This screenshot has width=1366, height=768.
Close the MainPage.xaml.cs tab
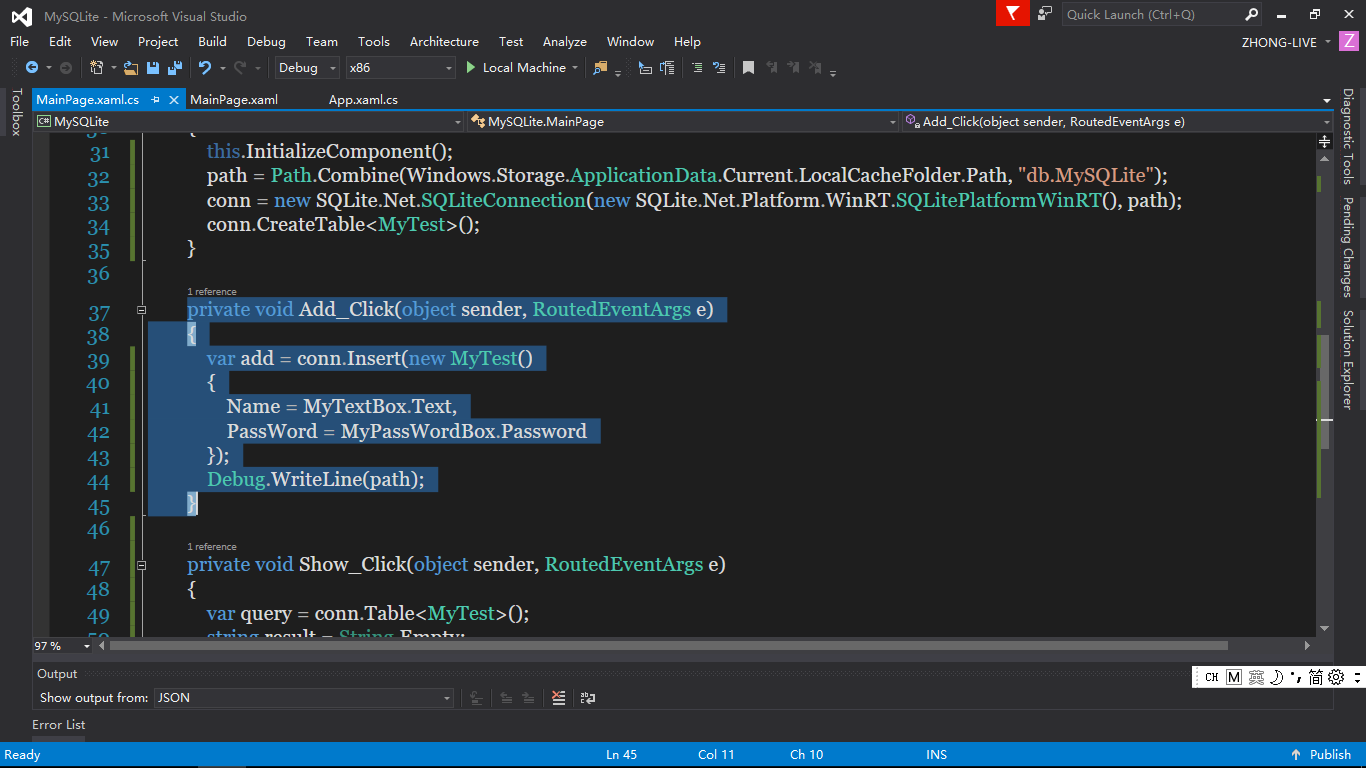coord(175,100)
